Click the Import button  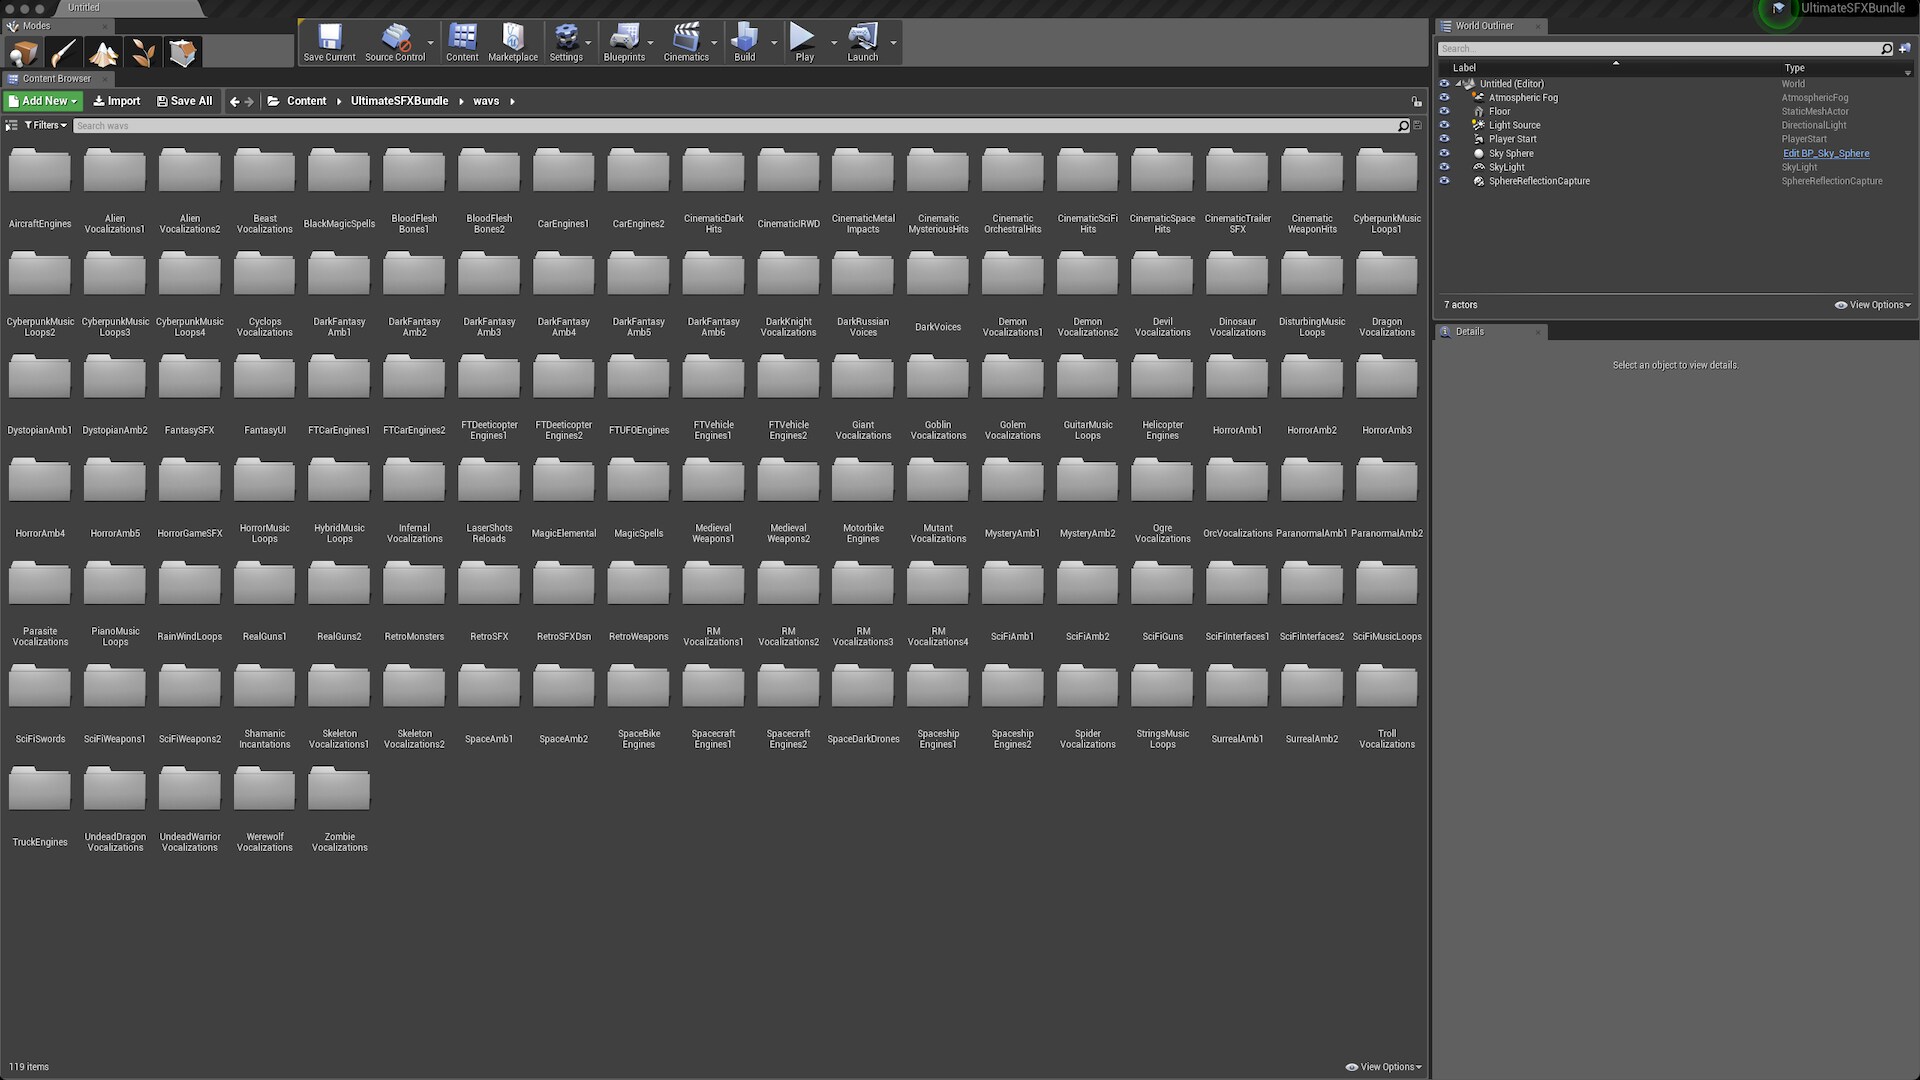coord(116,101)
